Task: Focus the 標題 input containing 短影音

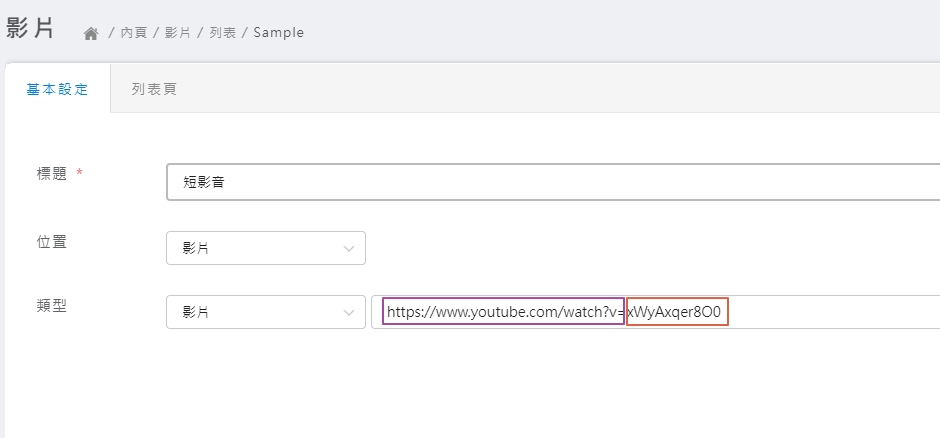Action: tap(550, 182)
